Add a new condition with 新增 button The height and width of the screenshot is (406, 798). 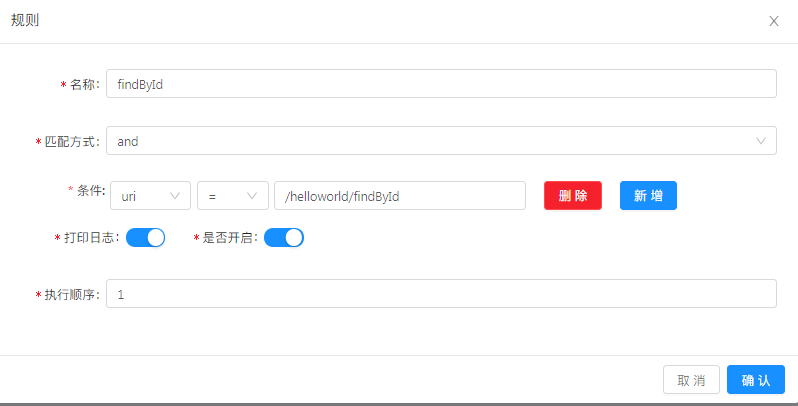pyautogui.click(x=648, y=195)
